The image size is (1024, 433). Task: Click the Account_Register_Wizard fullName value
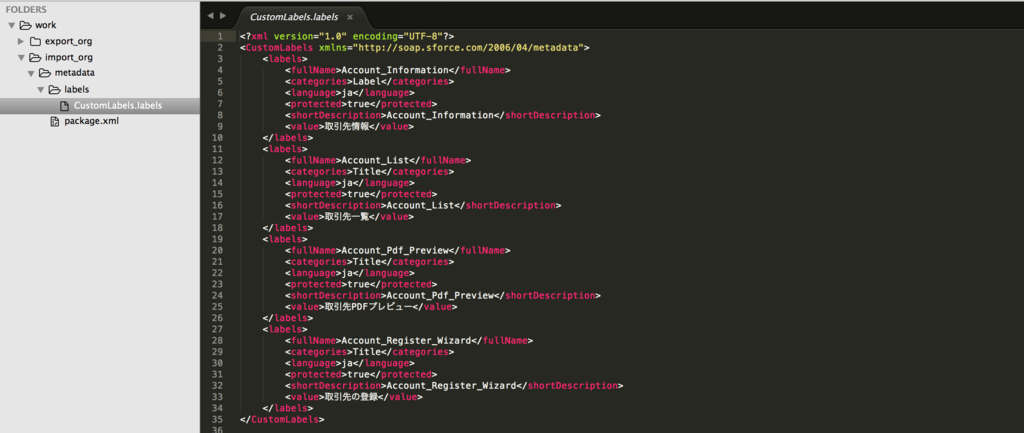[x=408, y=340]
